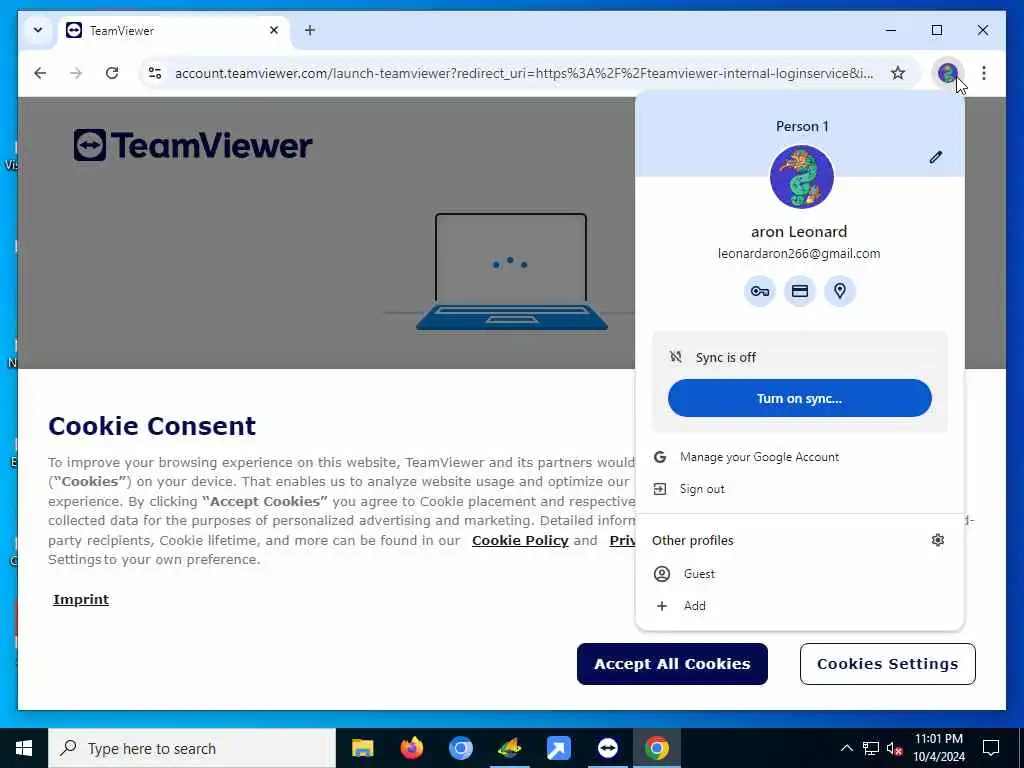The height and width of the screenshot is (768, 1024).
Task: Select the TeamViewer browser tab
Action: tap(175, 30)
